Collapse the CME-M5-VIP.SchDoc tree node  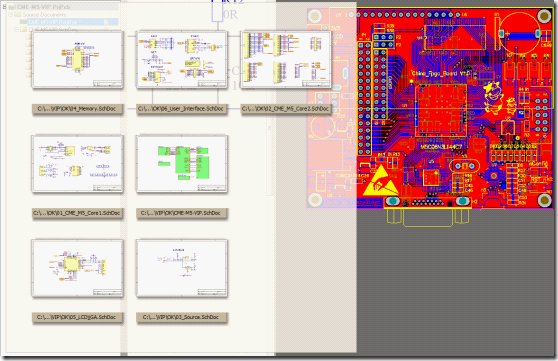click(16, 30)
